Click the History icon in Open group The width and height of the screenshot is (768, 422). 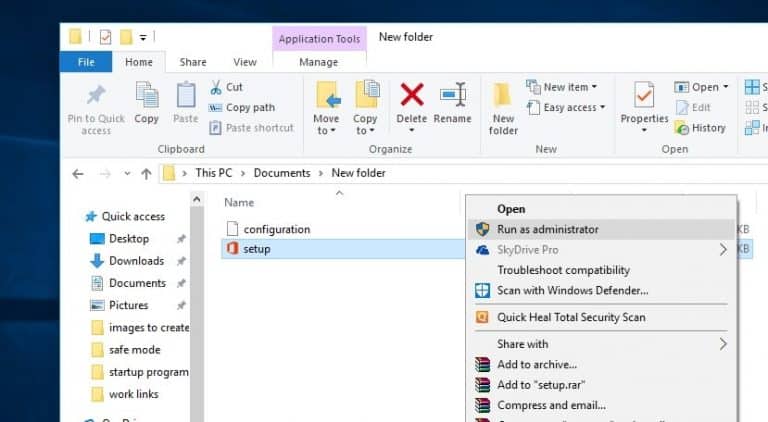[683, 128]
